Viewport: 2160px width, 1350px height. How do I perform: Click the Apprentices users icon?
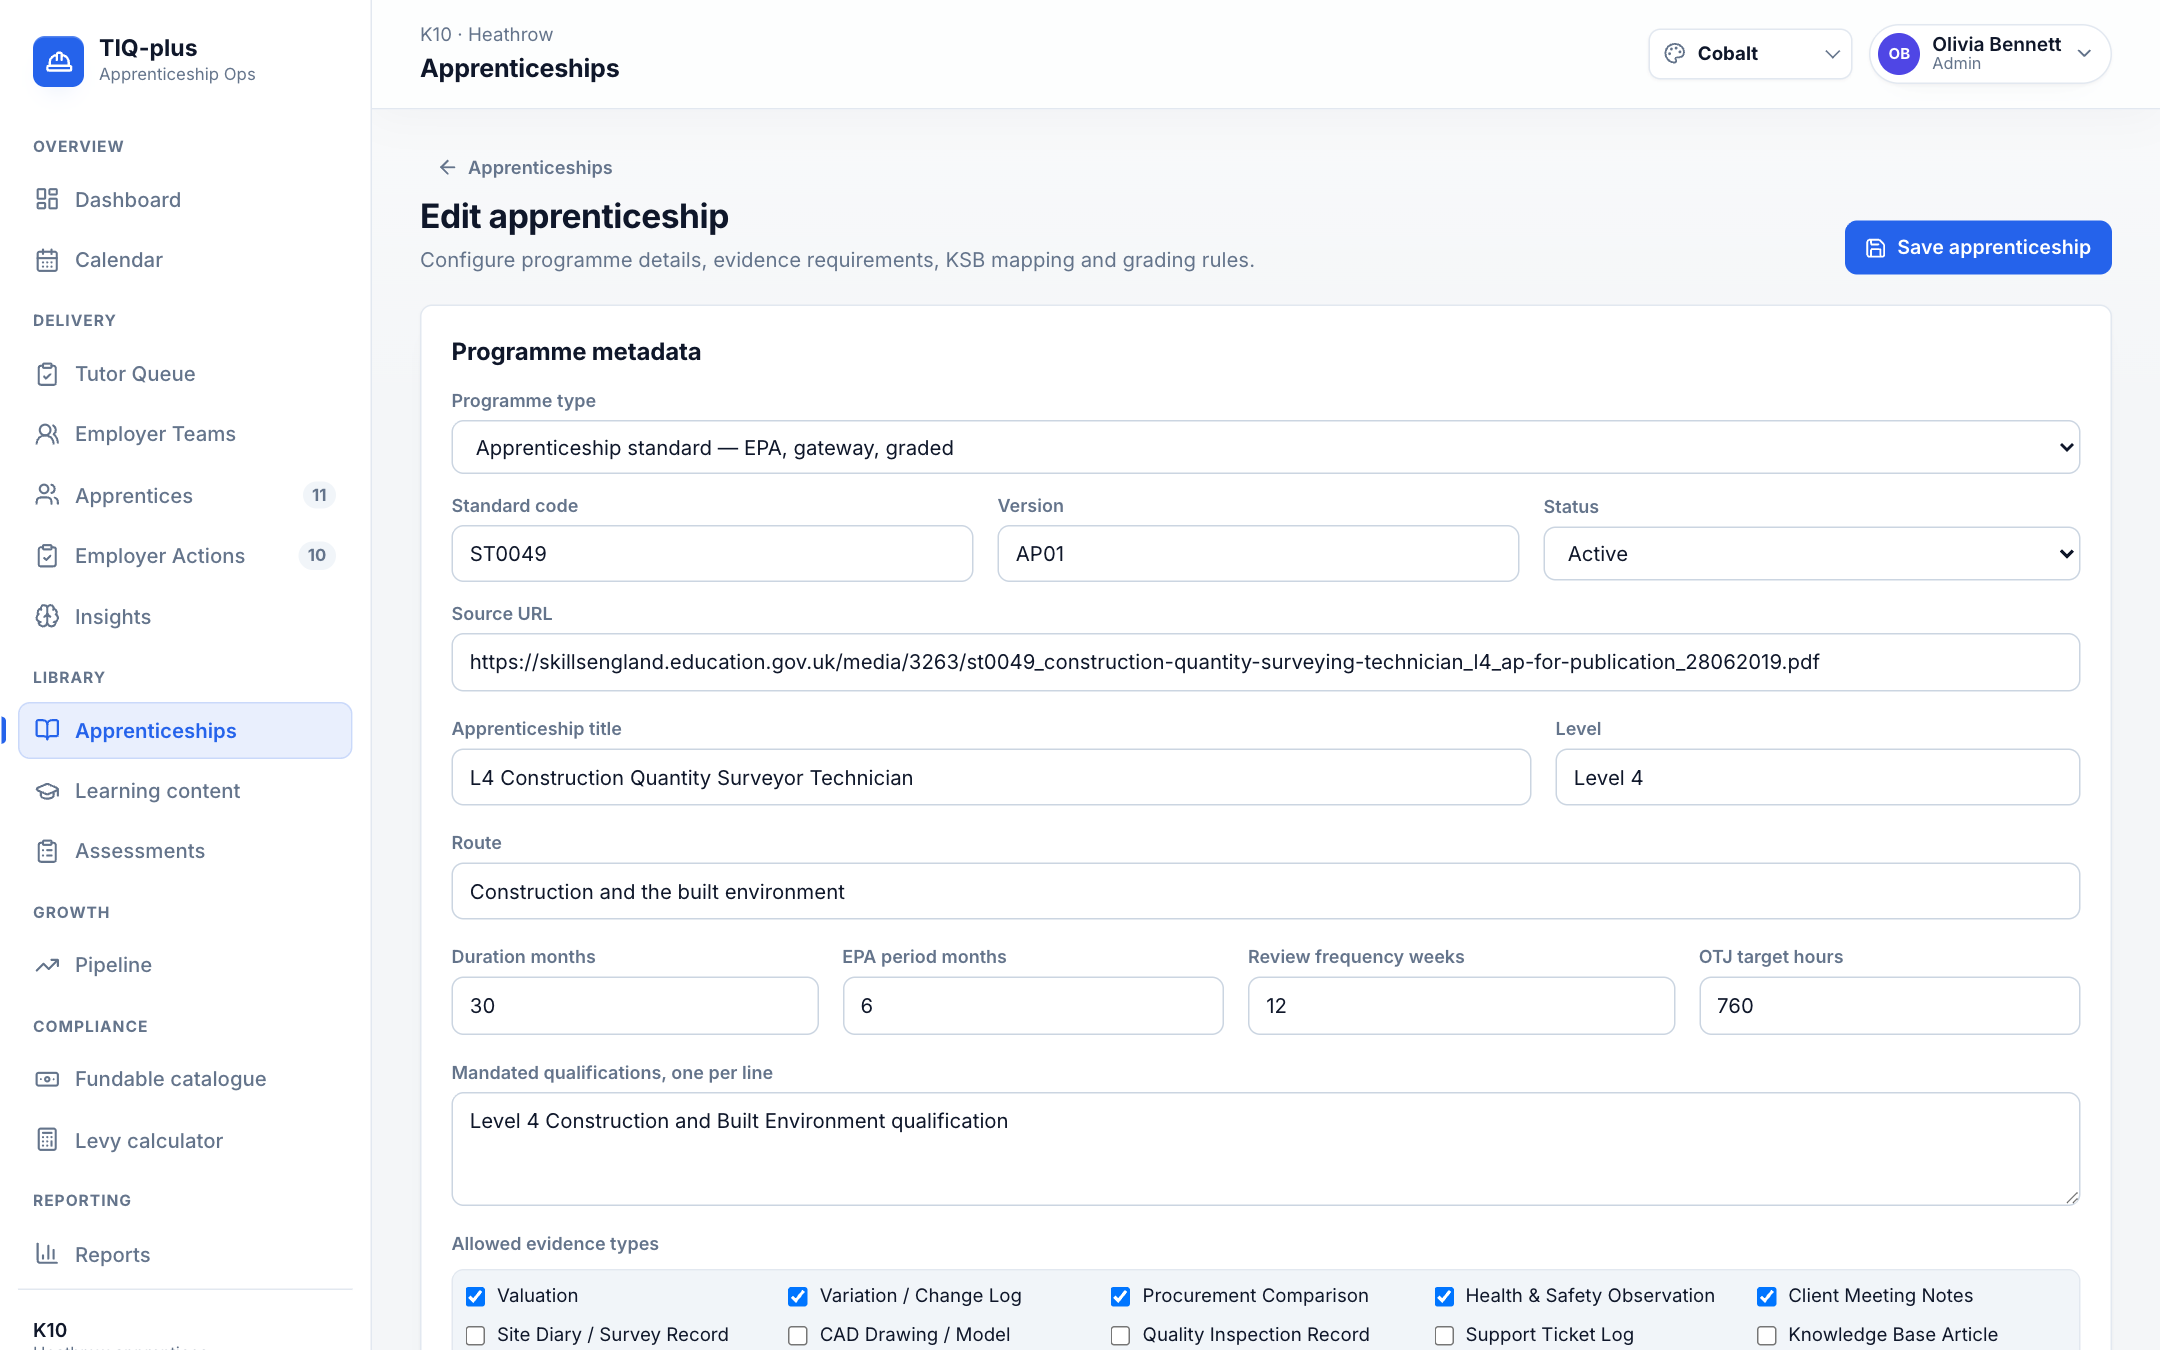pos(47,495)
